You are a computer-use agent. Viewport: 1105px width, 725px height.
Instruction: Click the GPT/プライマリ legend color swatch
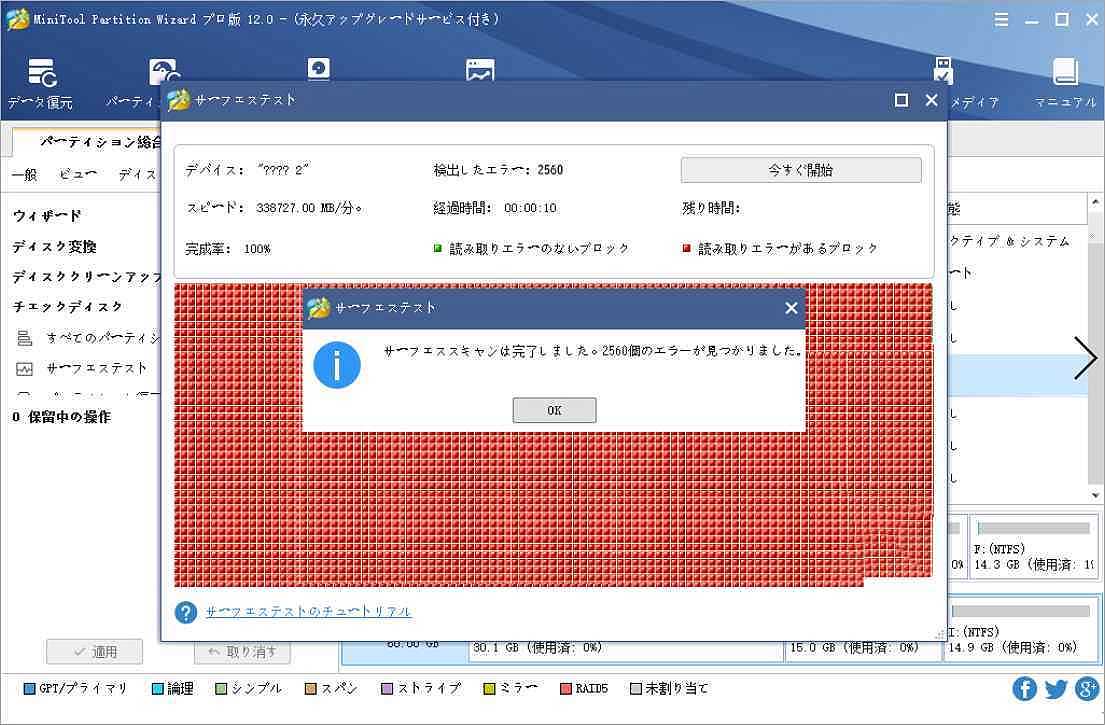click(30, 689)
